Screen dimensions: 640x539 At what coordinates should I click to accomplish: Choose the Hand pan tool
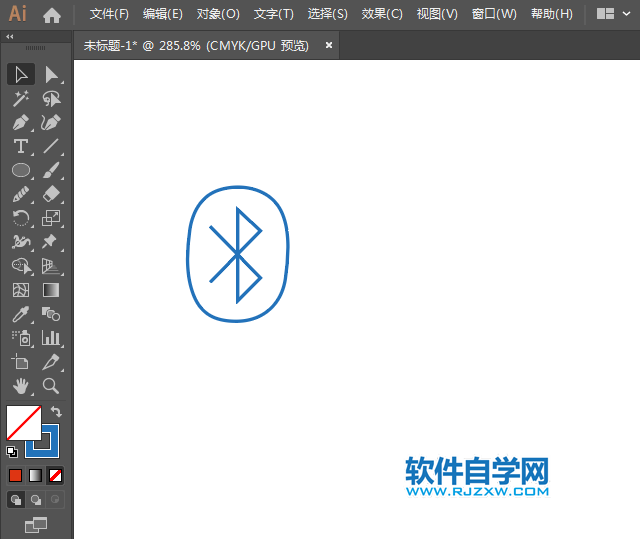click(20, 386)
